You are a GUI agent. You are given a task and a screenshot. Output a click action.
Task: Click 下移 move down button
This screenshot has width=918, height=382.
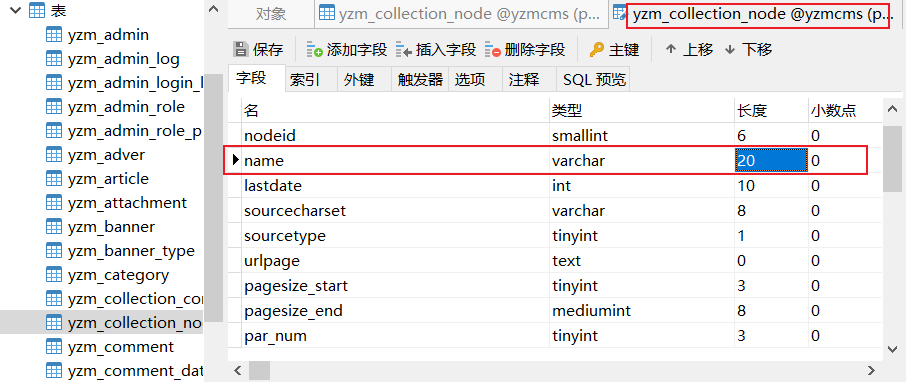[x=748, y=50]
